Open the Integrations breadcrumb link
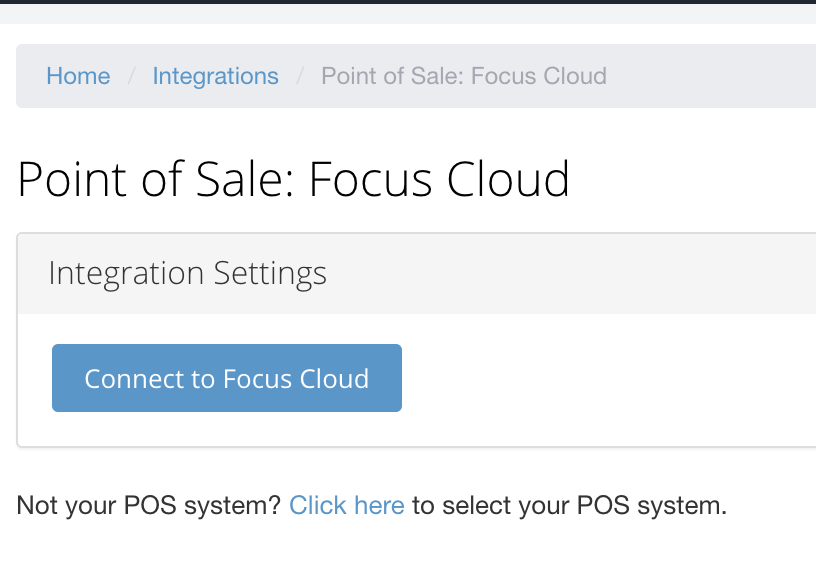The width and height of the screenshot is (816, 578). (215, 76)
